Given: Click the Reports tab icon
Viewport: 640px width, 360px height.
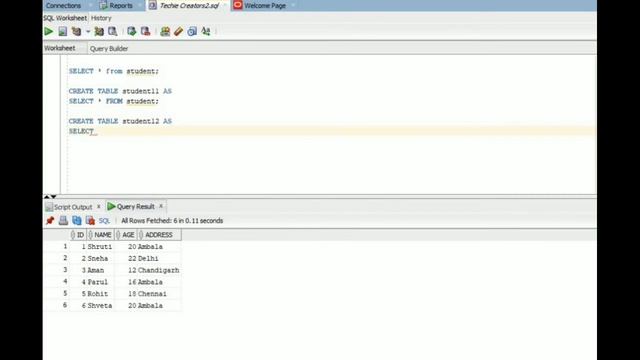Looking at the screenshot, I should tap(104, 6).
